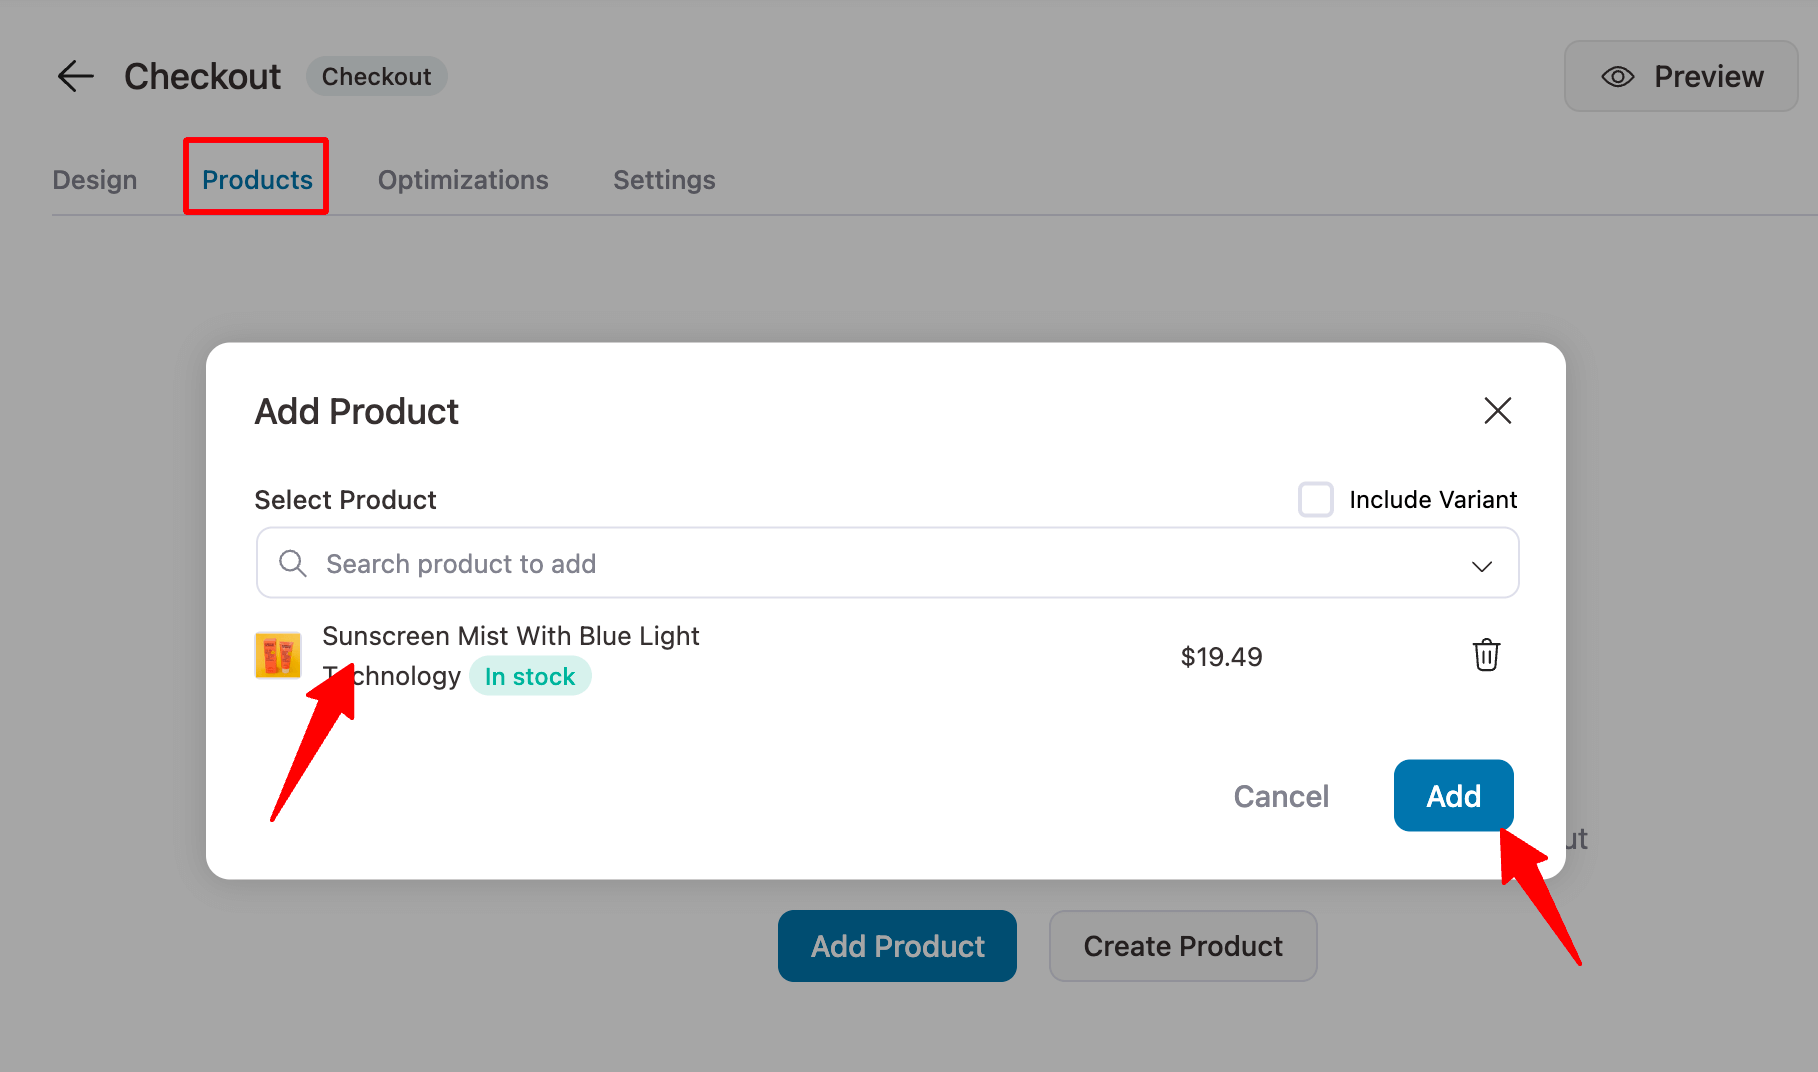Click the Checkout badge next to the title
The width and height of the screenshot is (1818, 1072).
[x=376, y=76]
